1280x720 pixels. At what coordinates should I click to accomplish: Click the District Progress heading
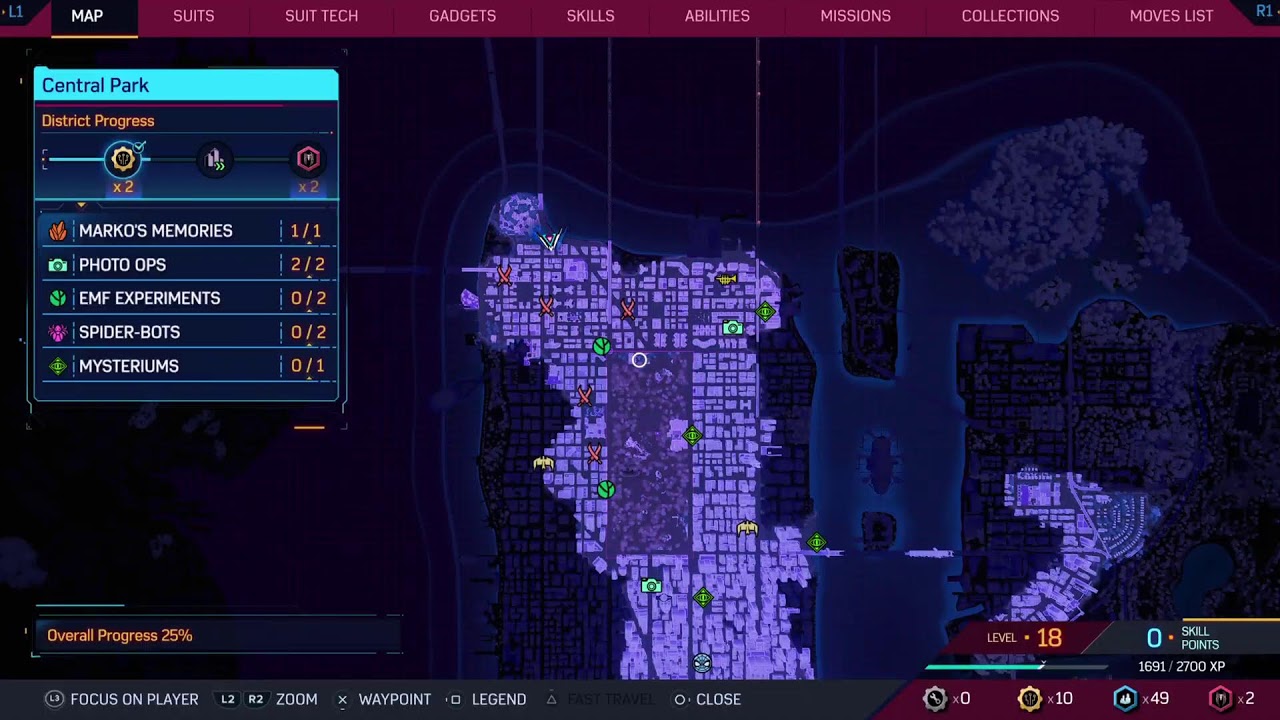pos(98,121)
